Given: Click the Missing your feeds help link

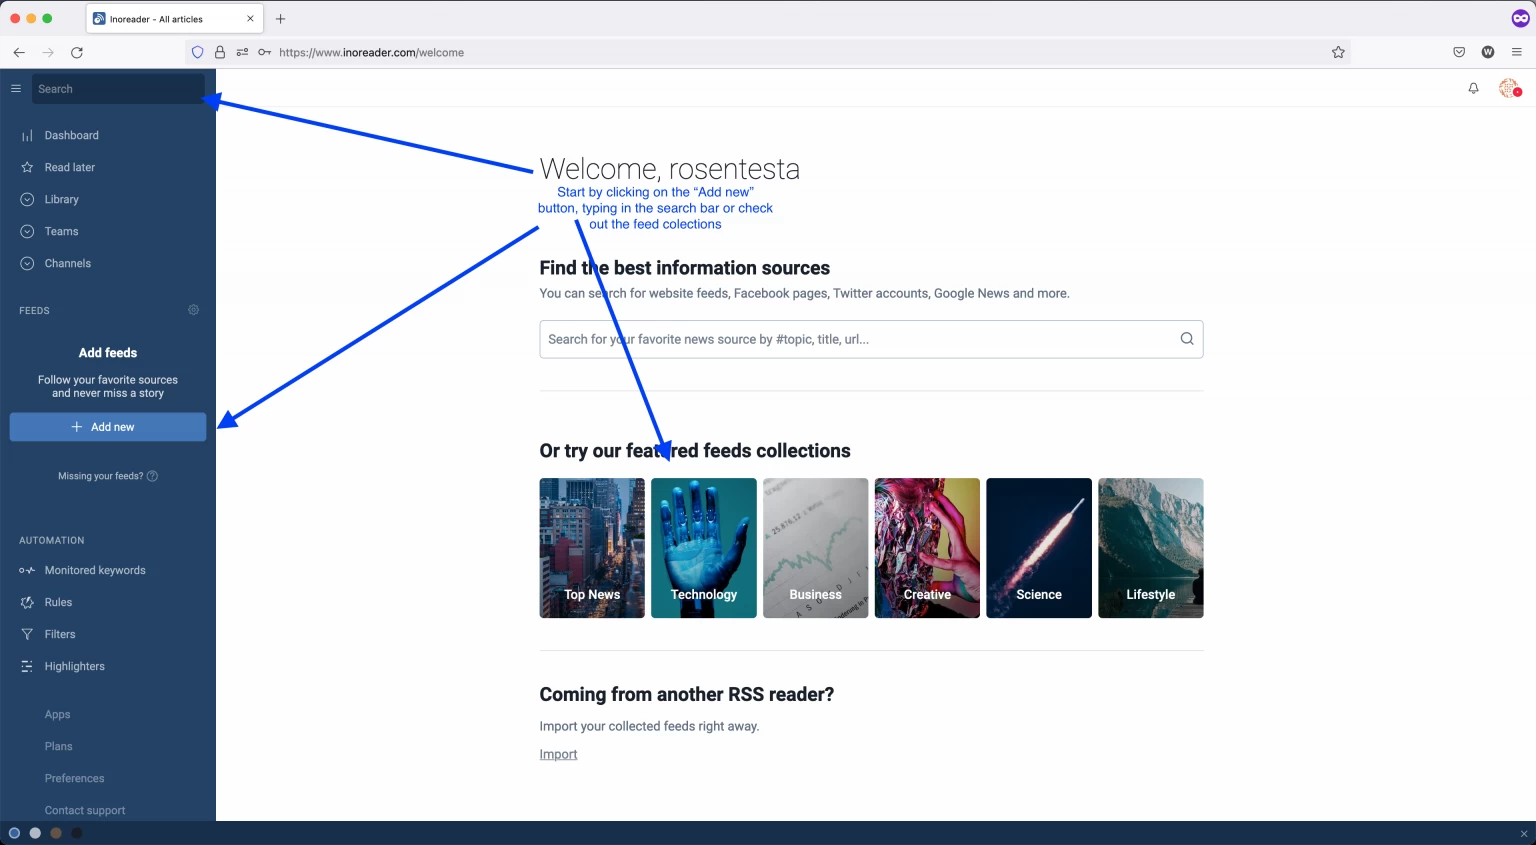Looking at the screenshot, I should tap(107, 475).
